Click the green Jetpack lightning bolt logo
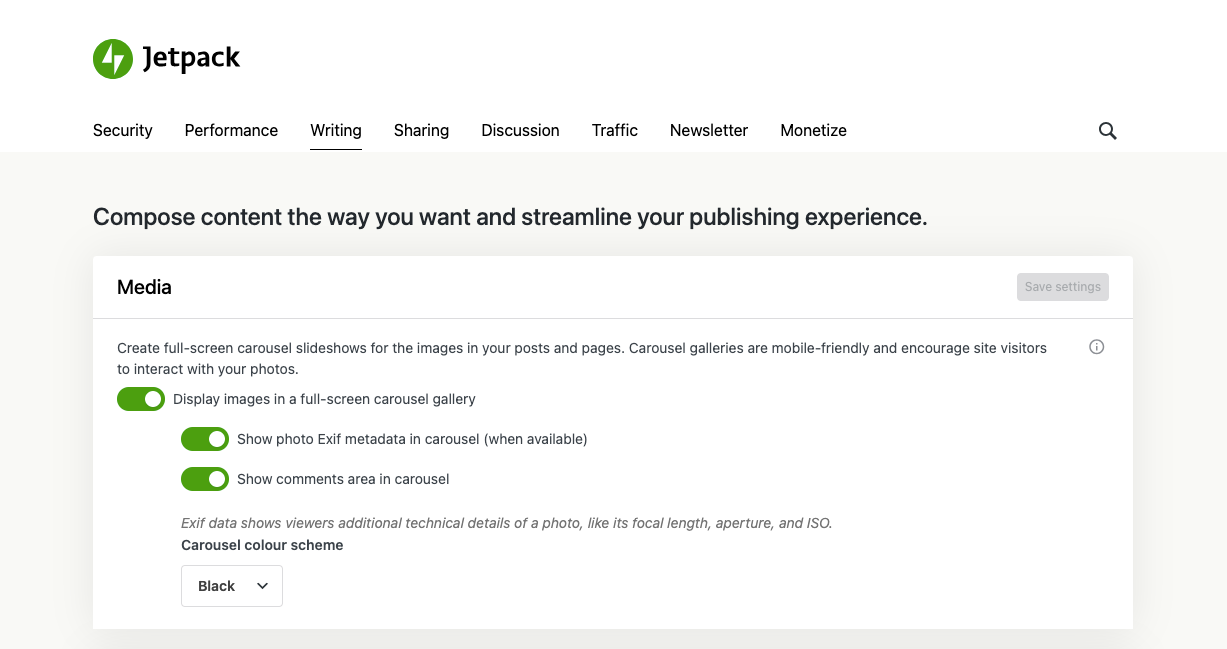Screen dimensions: 1227x649 tap(113, 59)
